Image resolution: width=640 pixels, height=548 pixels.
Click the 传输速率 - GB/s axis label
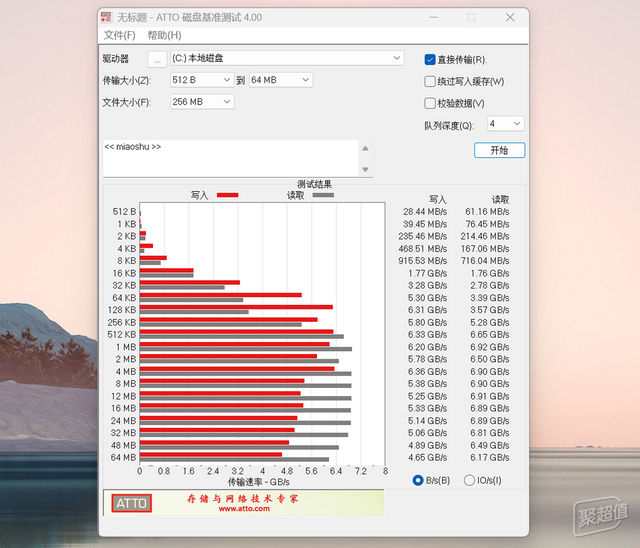(259, 482)
